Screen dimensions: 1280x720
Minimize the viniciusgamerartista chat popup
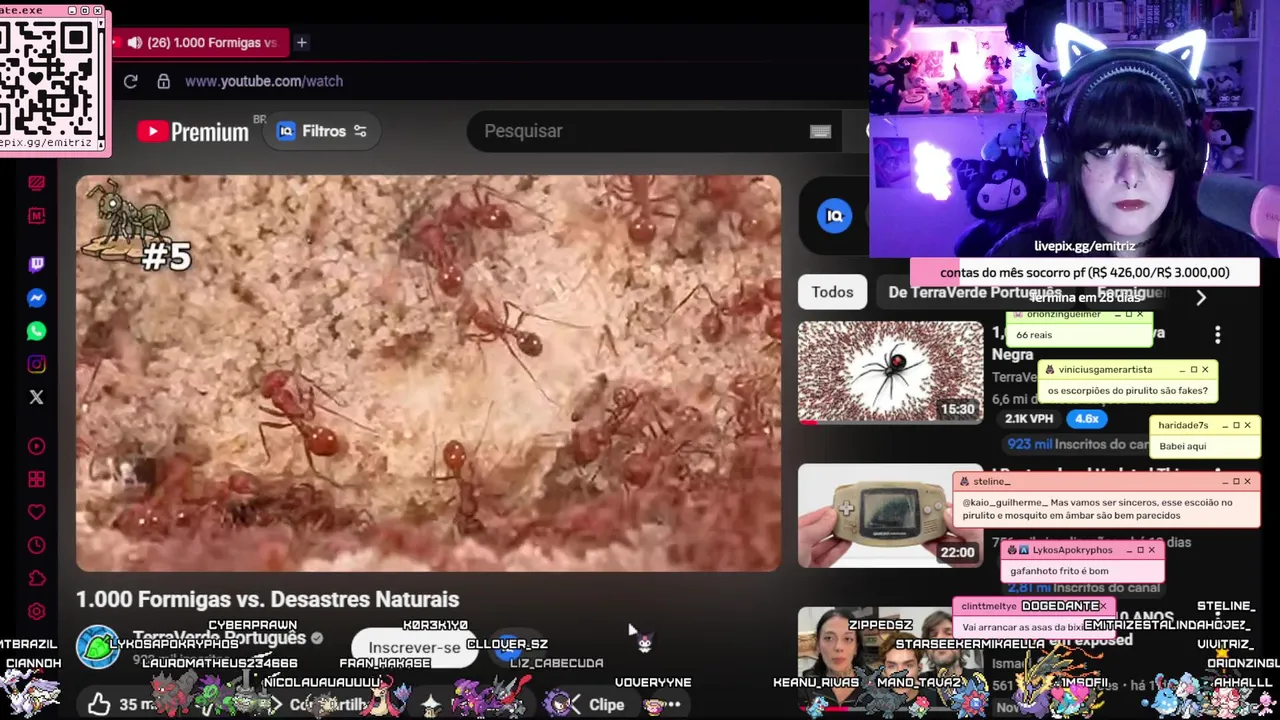1182,370
